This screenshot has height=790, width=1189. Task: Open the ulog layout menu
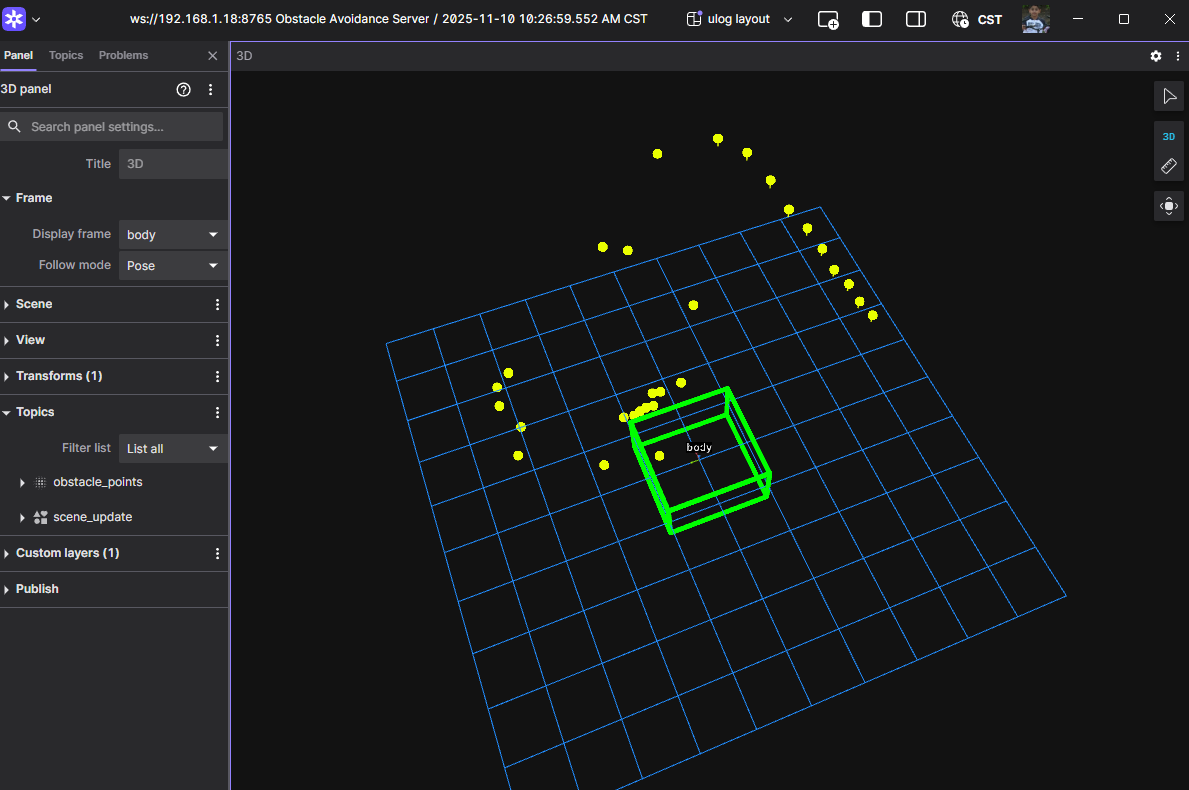(x=740, y=19)
